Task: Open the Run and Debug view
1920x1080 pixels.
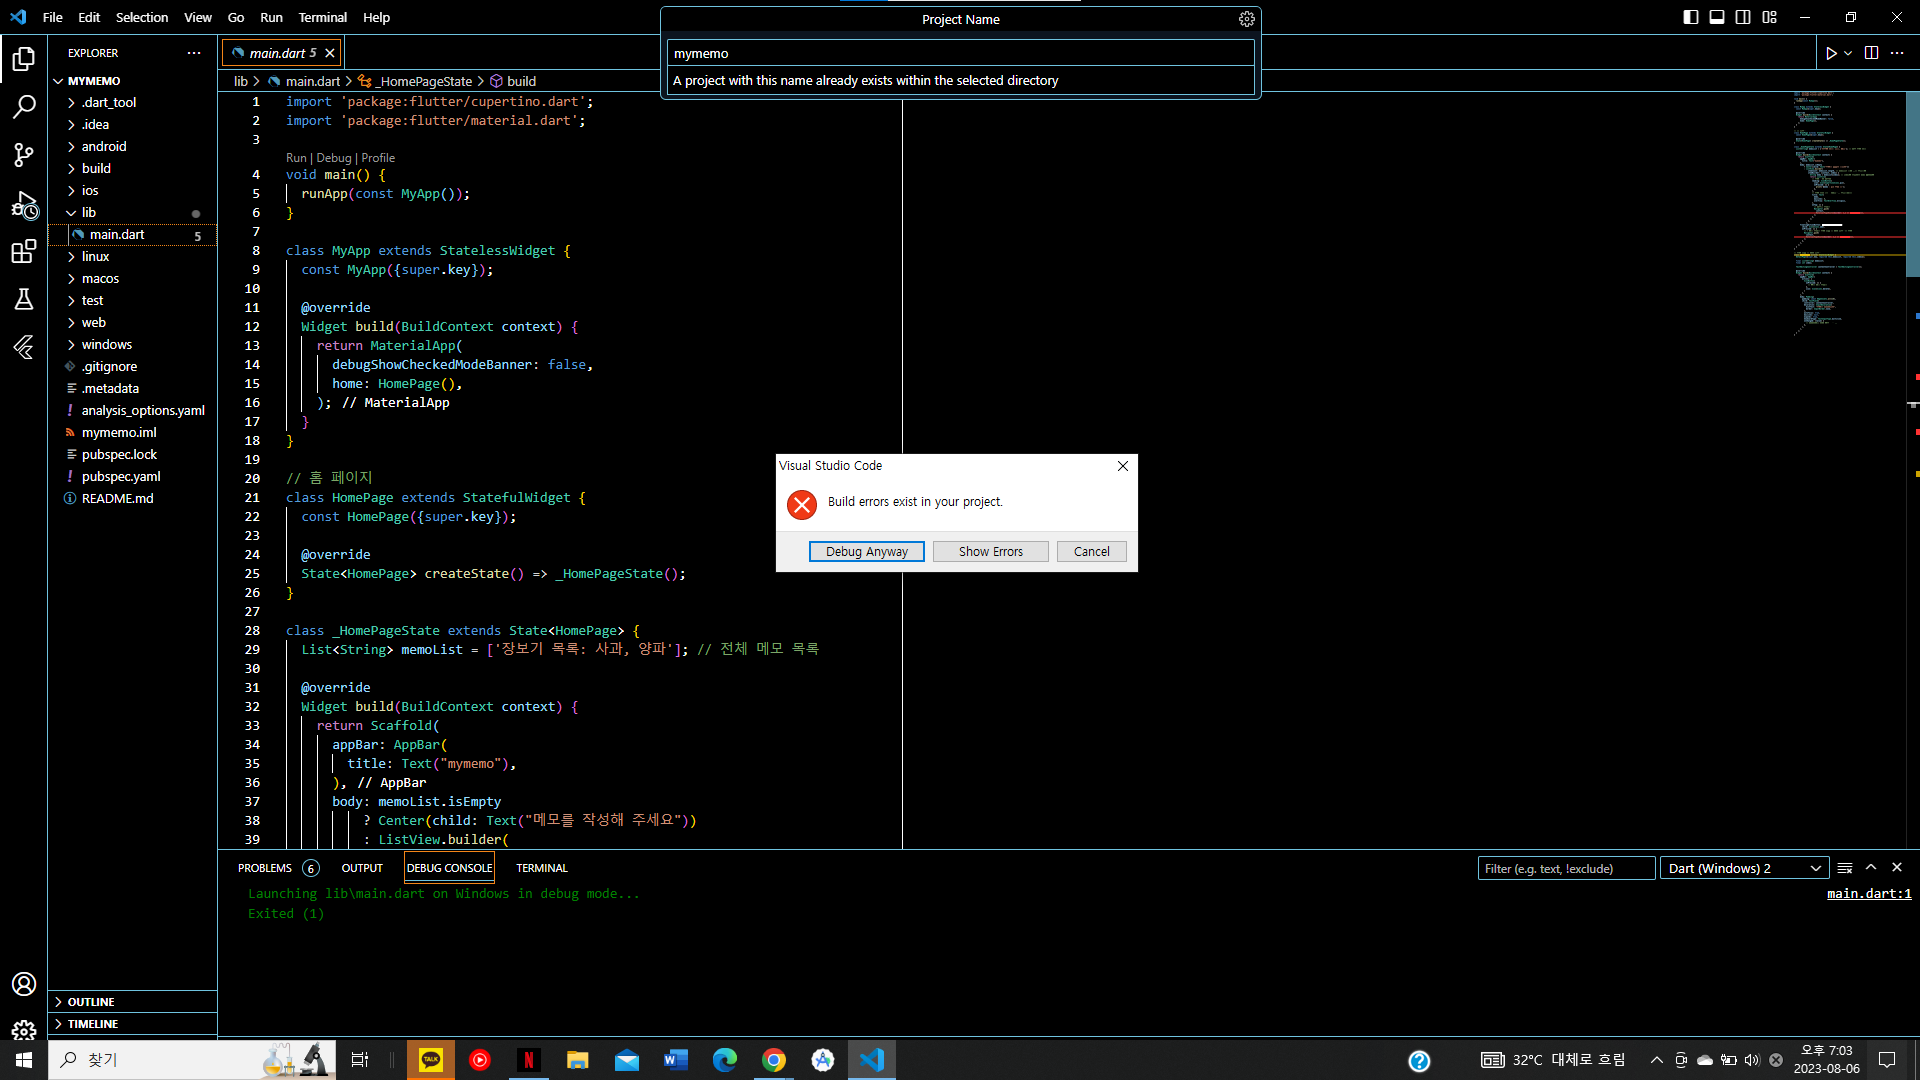Action: (x=24, y=204)
